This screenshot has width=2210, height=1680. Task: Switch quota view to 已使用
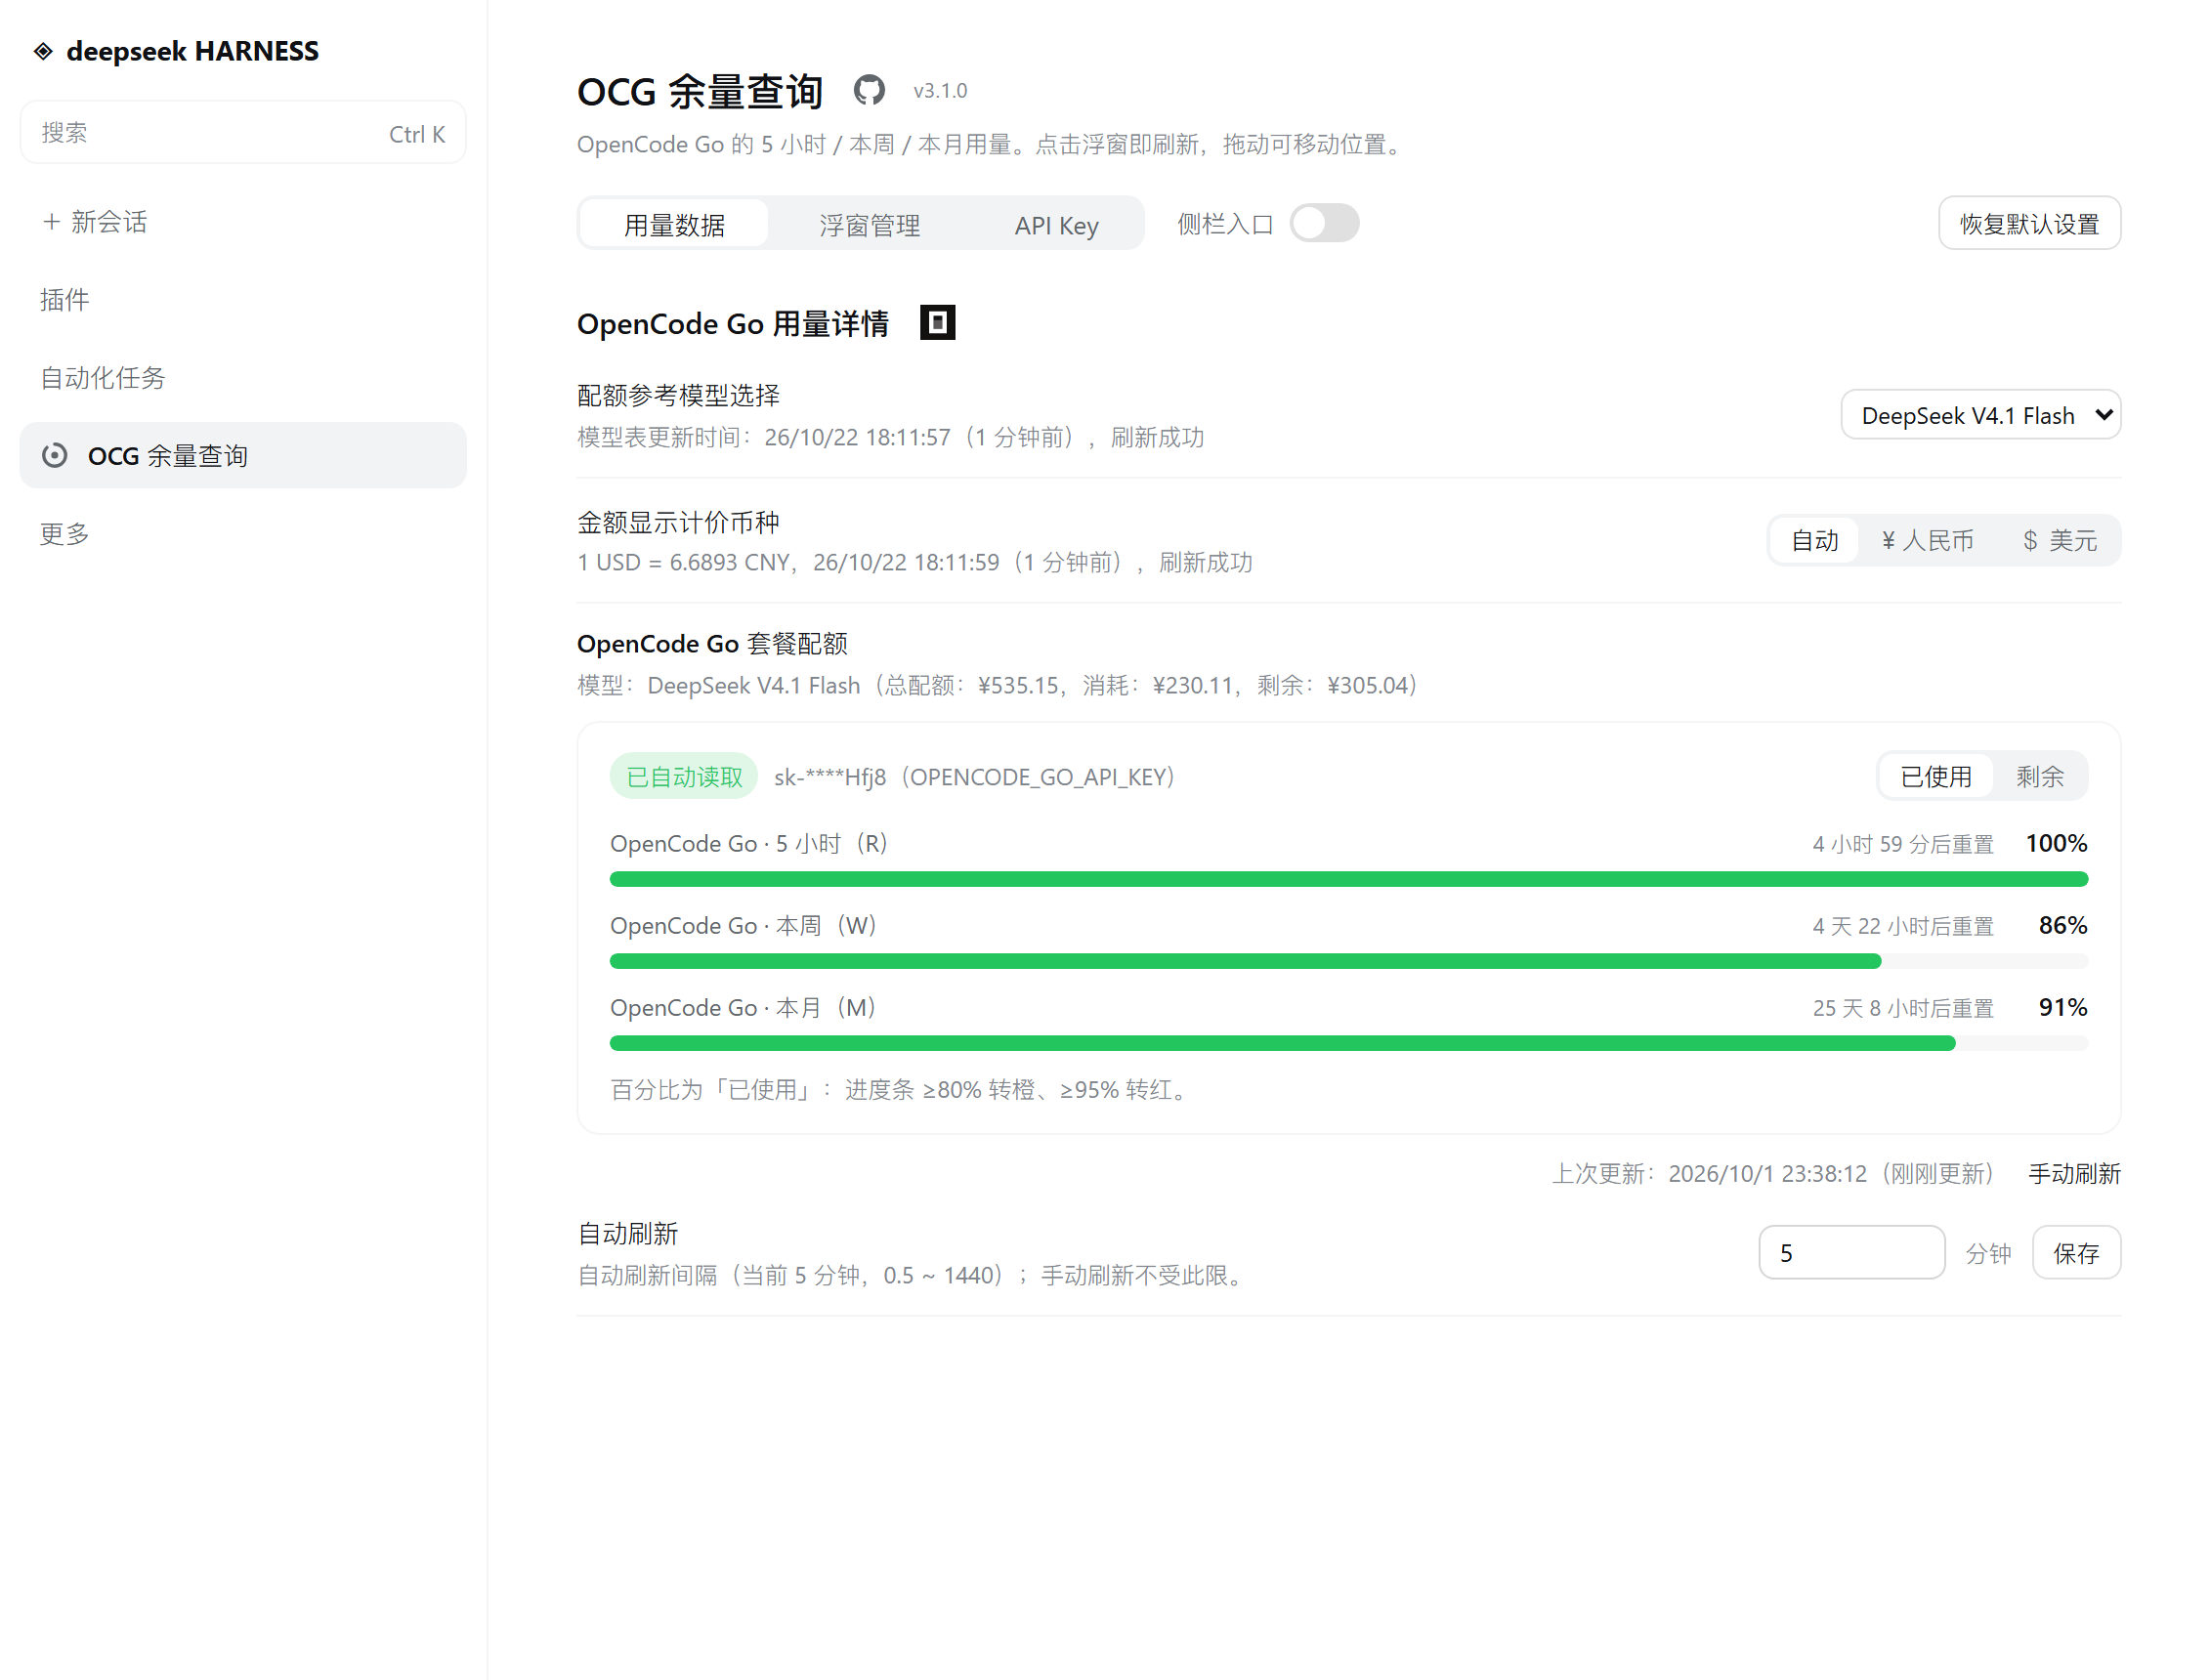click(1936, 777)
